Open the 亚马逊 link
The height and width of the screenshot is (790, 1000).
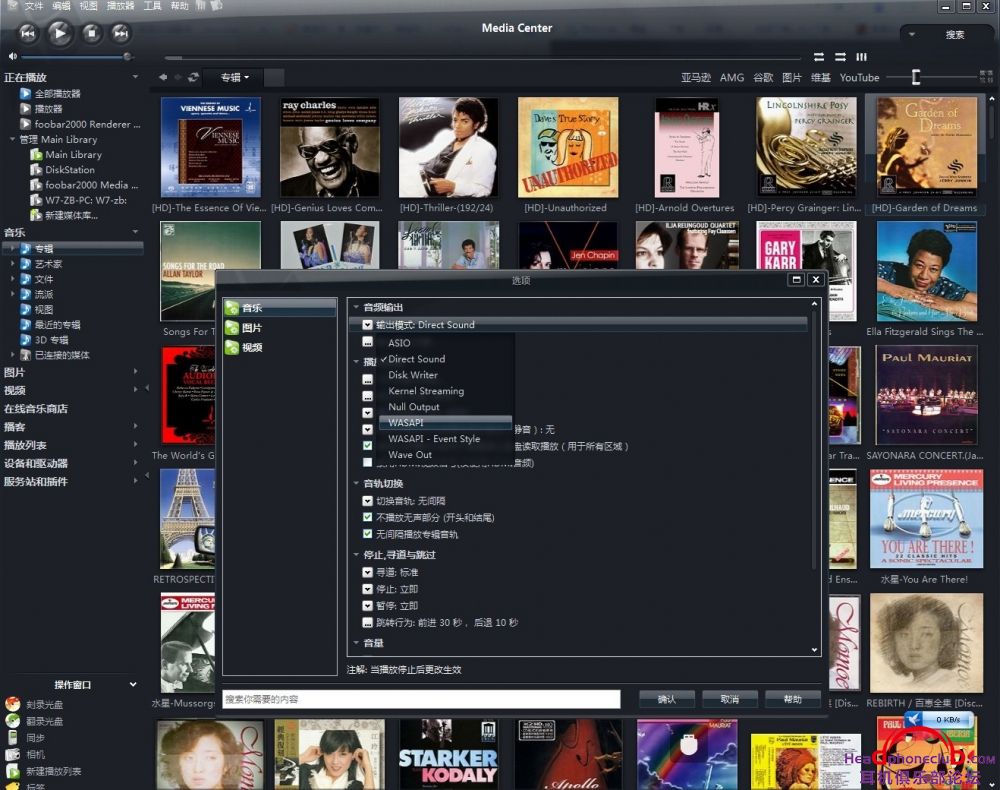coord(695,78)
